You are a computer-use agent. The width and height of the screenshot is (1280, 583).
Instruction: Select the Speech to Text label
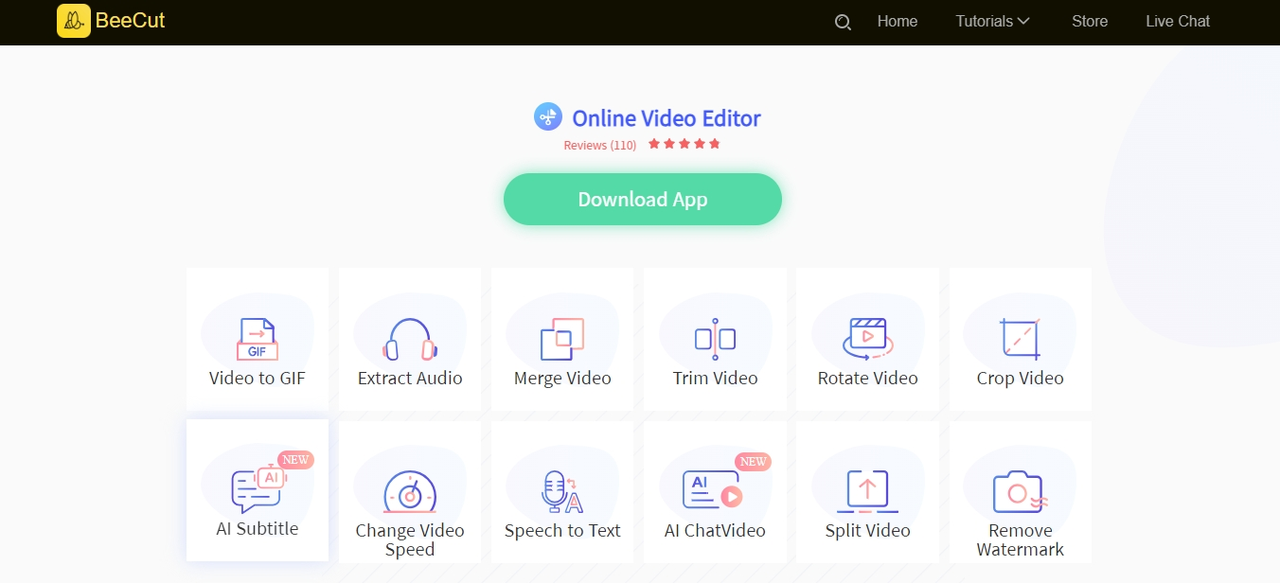click(562, 530)
